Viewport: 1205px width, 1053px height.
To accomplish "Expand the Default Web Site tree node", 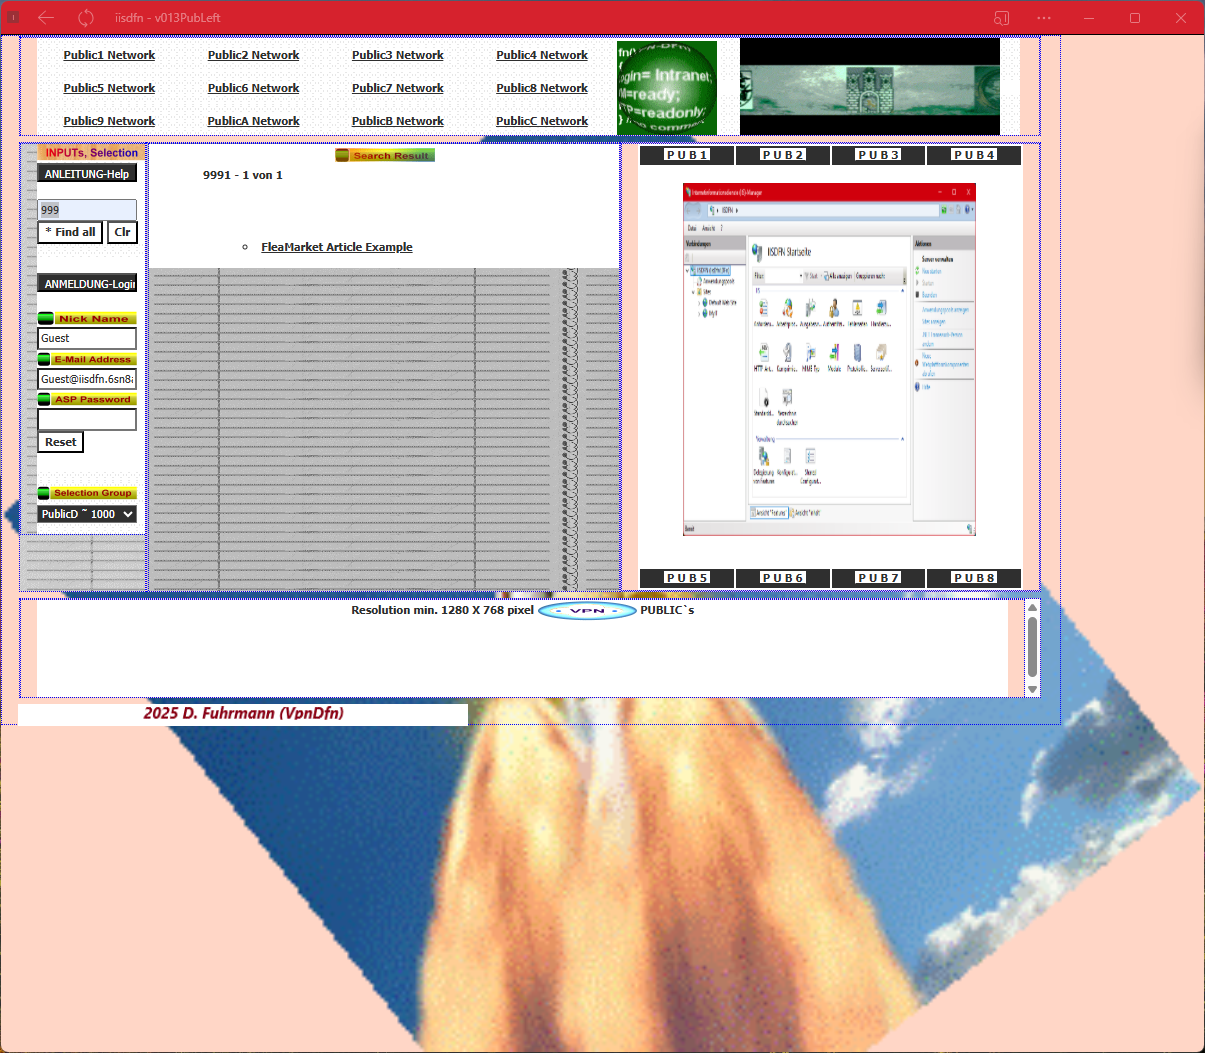I will coord(699,302).
